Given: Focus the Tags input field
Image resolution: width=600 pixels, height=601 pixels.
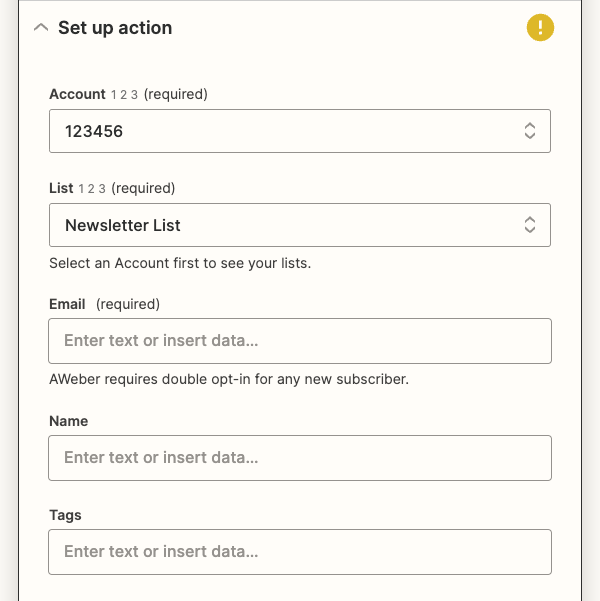Looking at the screenshot, I should 300,552.
